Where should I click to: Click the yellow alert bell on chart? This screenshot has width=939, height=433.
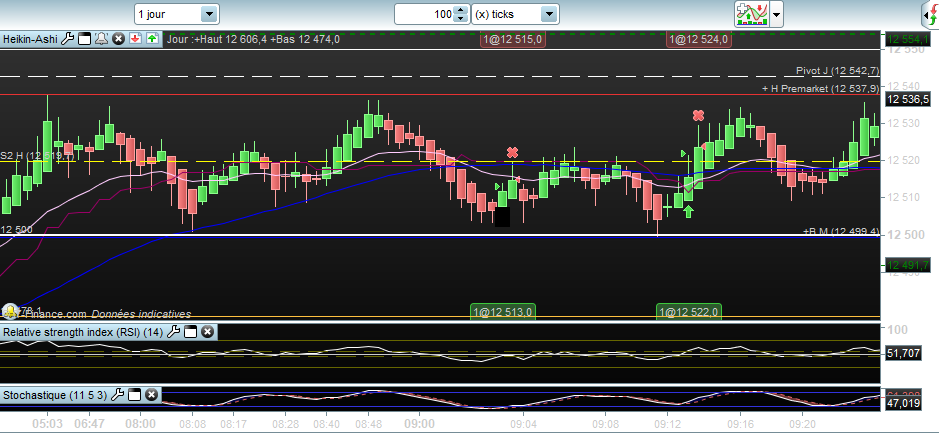coord(10,311)
